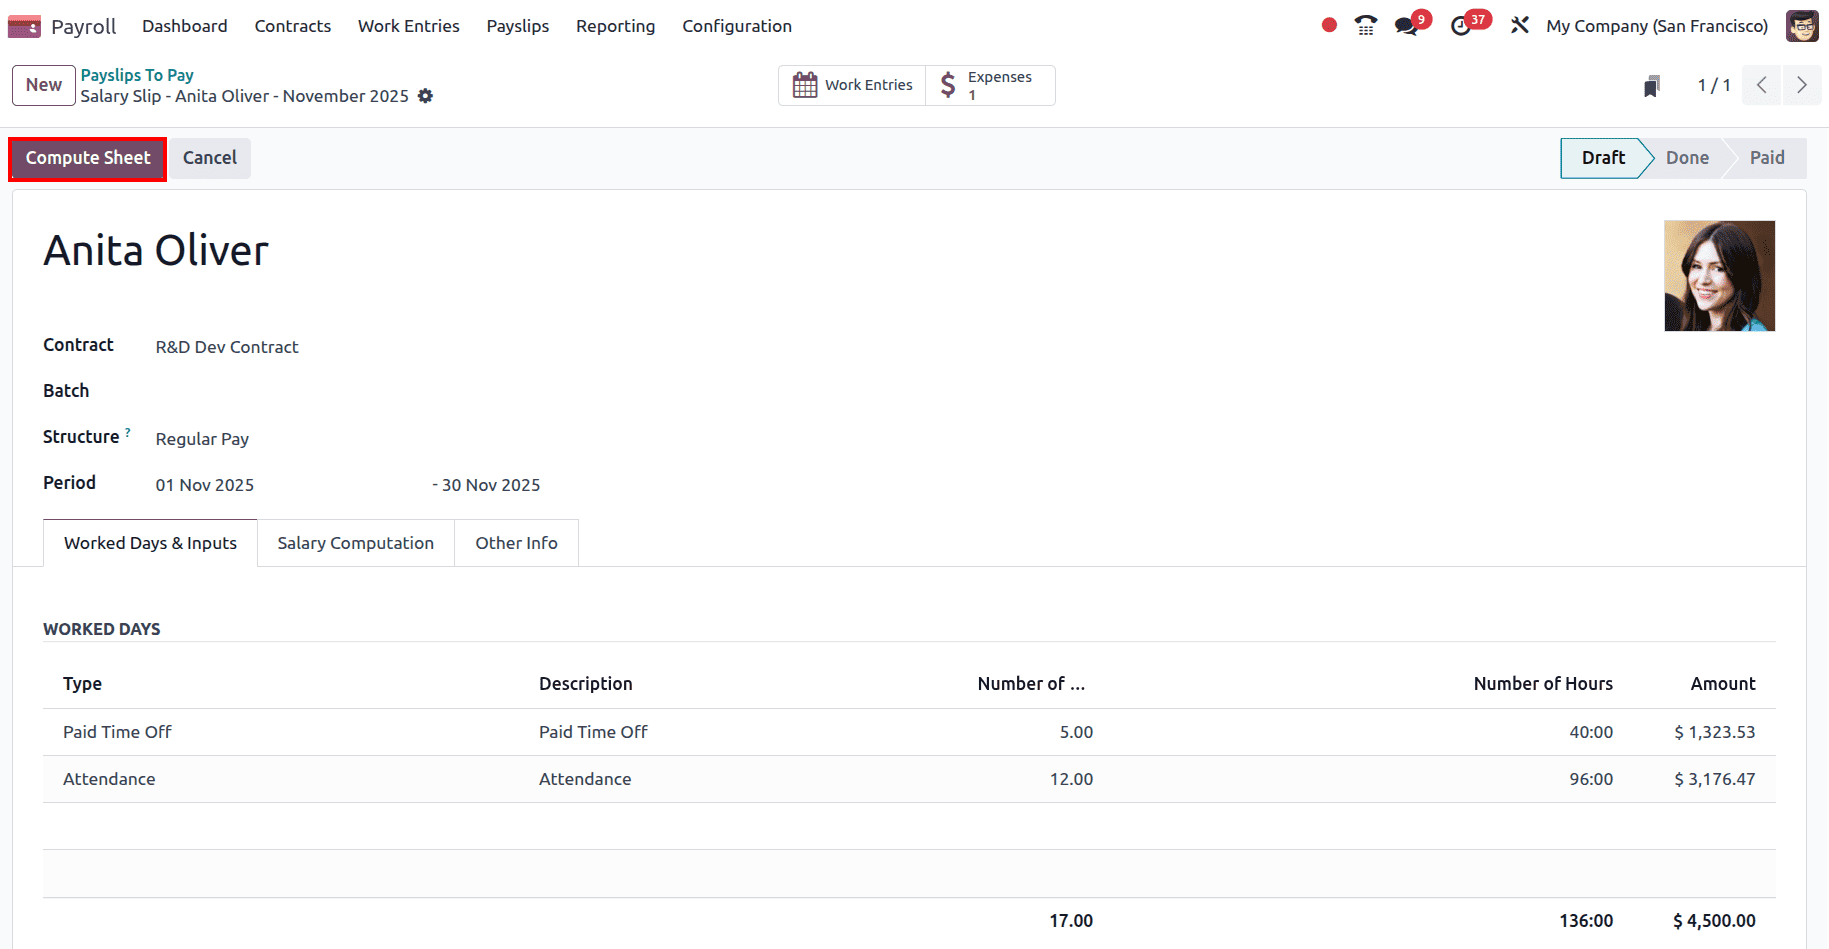Set the payslip stage to Done
The image size is (1829, 949).
[1687, 157]
